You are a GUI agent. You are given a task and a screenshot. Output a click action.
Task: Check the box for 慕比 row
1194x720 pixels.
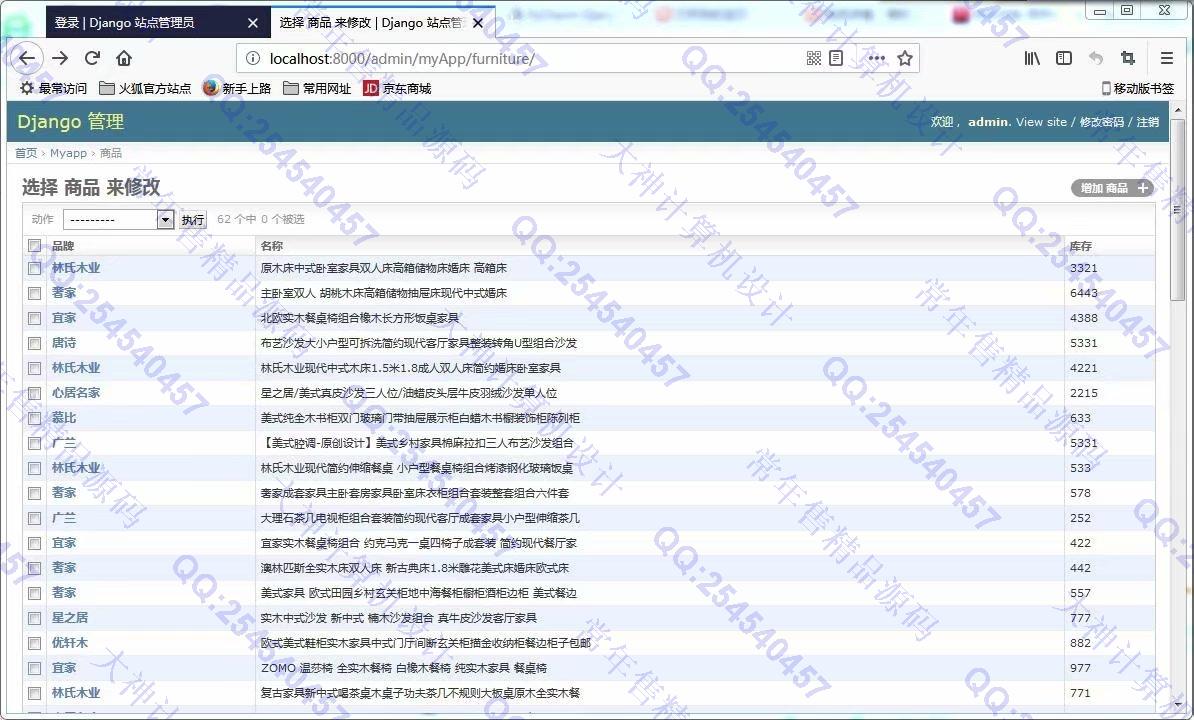(x=34, y=419)
